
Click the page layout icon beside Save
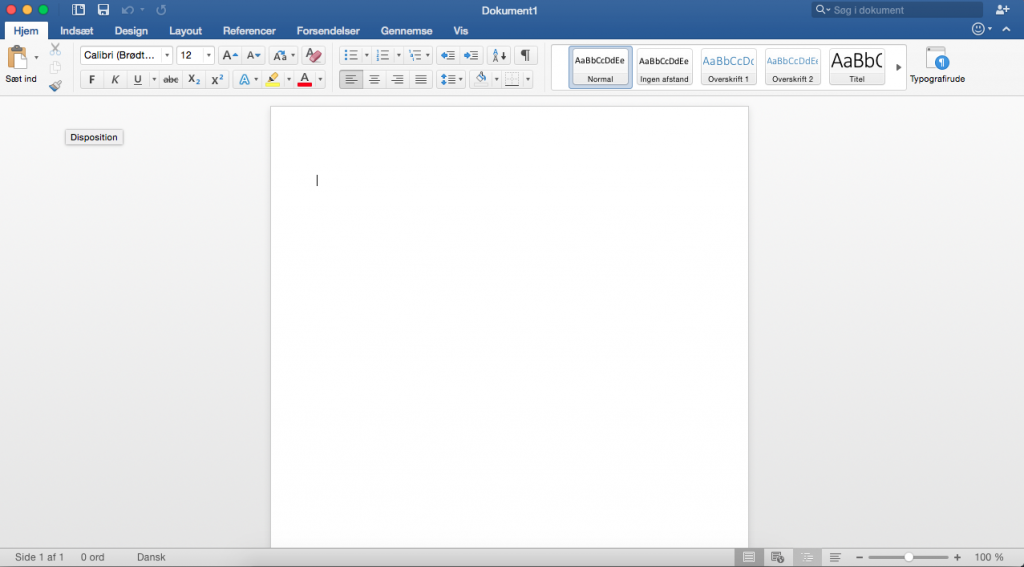[78, 10]
